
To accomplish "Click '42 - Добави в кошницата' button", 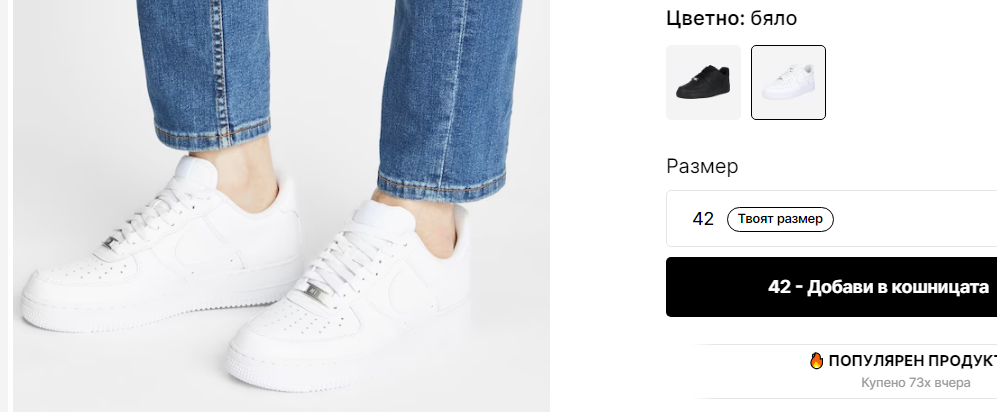I will (x=832, y=287).
